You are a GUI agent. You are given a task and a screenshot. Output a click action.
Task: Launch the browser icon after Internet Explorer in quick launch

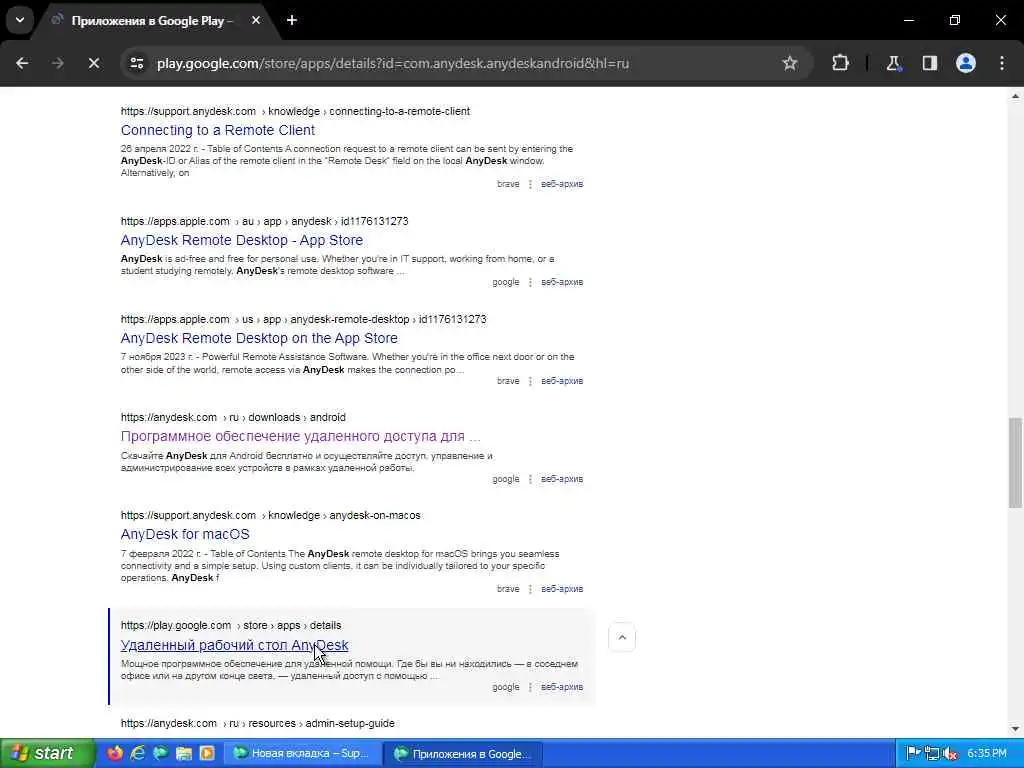pyautogui.click(x=161, y=753)
